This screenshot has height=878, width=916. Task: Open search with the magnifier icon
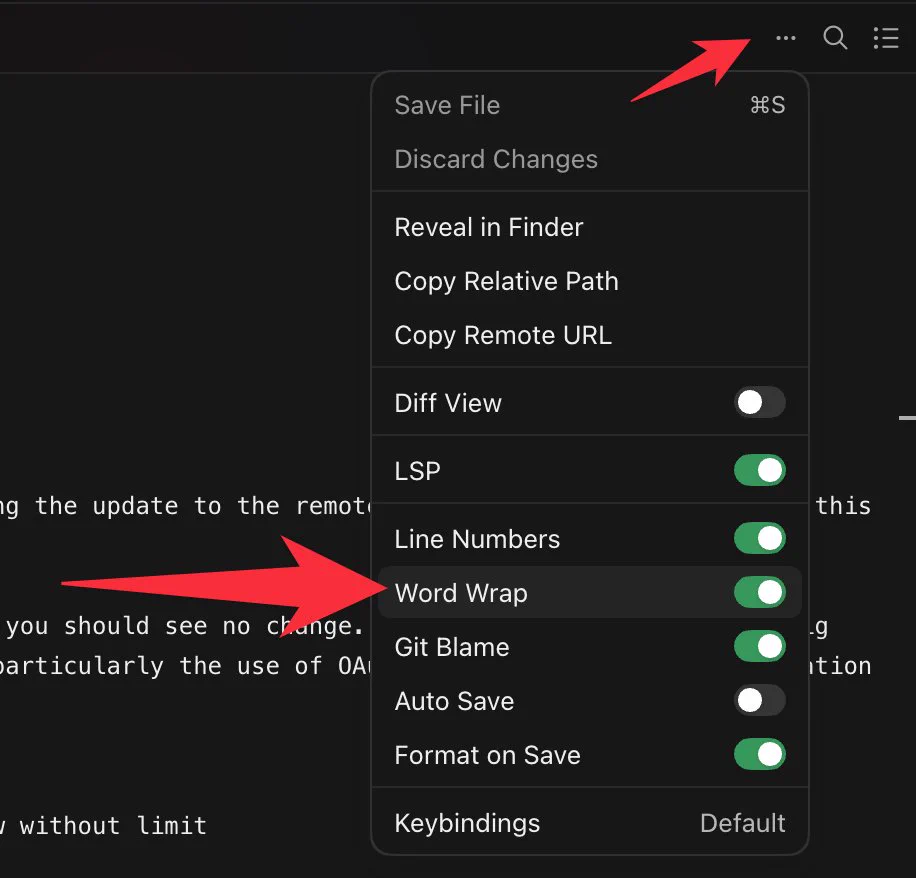[835, 38]
